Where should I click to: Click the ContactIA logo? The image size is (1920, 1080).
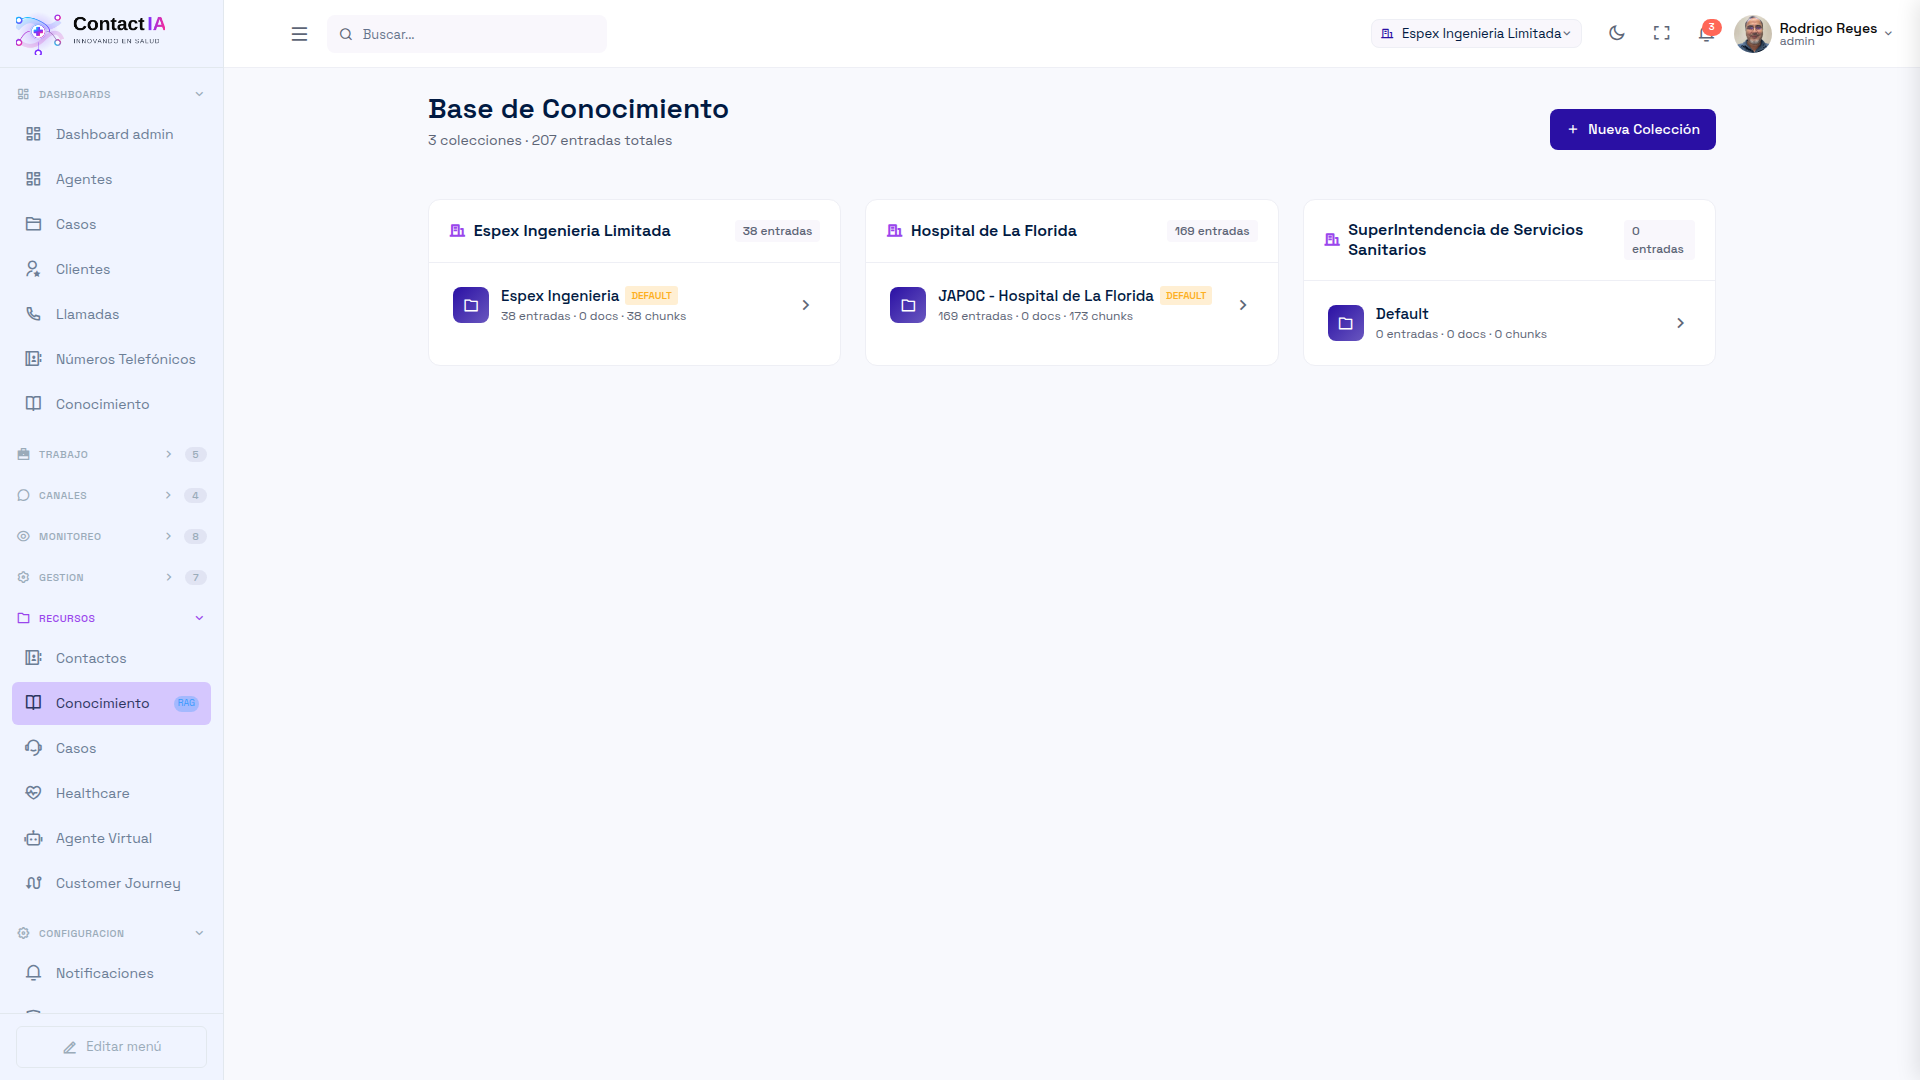coord(90,33)
